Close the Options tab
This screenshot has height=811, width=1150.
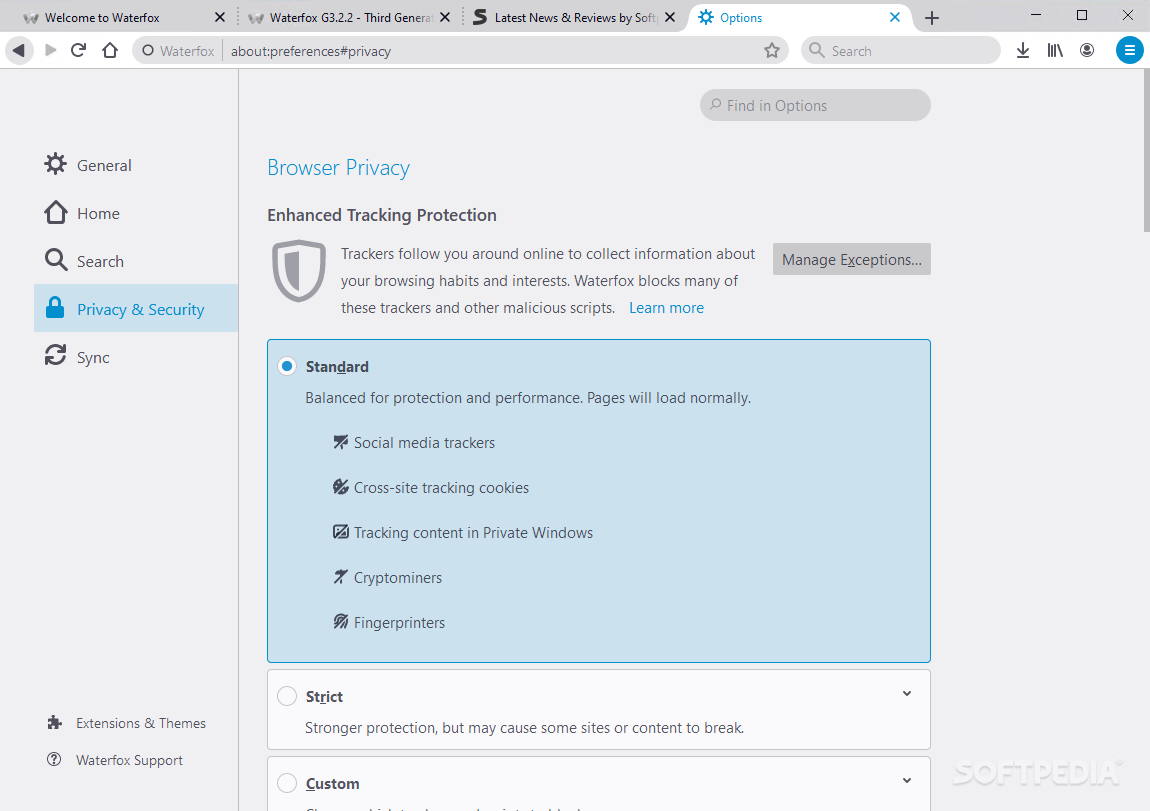coord(895,18)
